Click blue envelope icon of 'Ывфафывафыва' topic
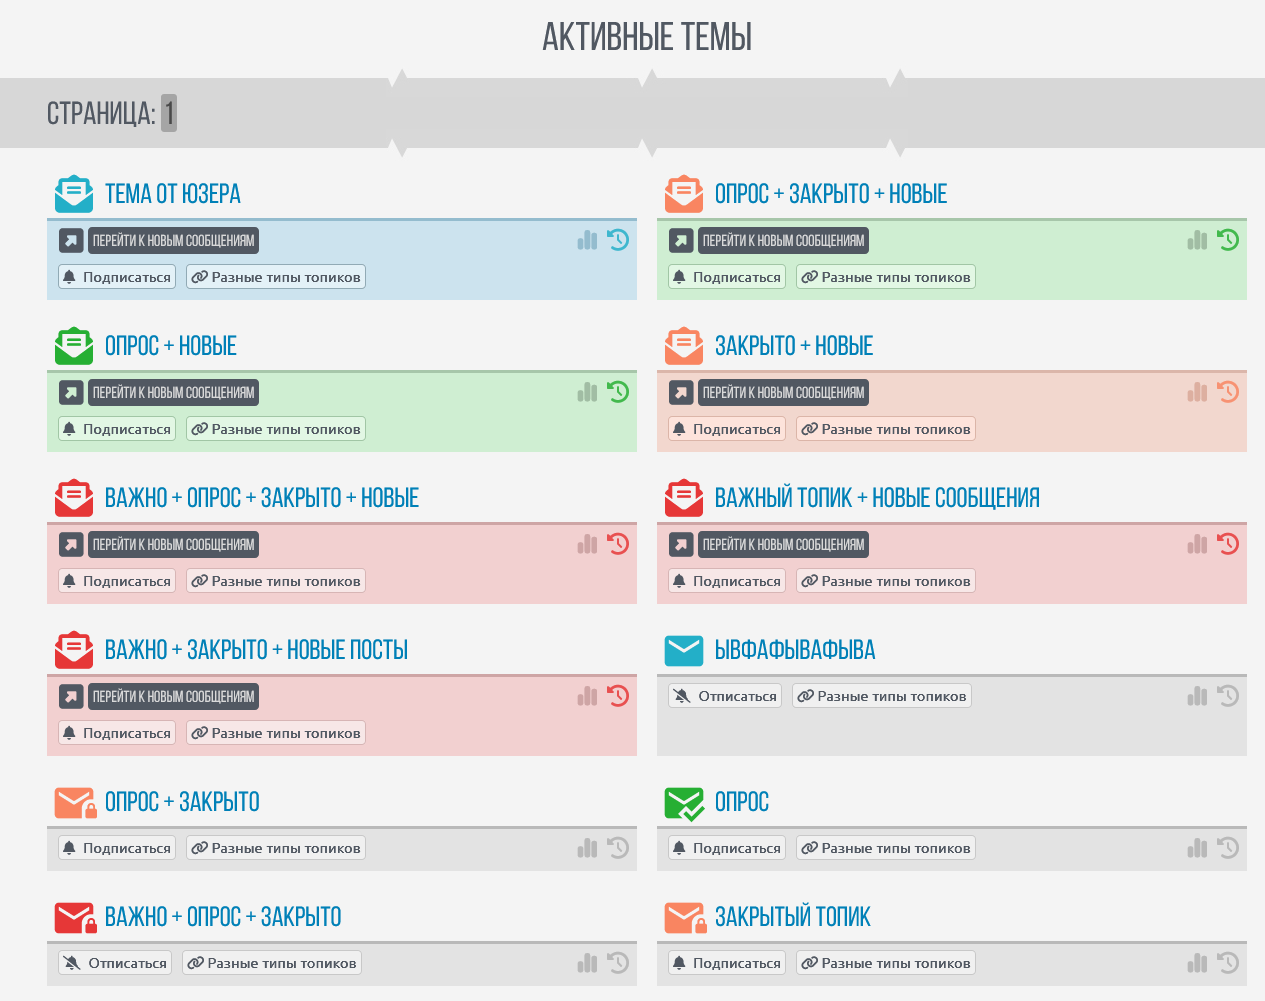 [684, 650]
